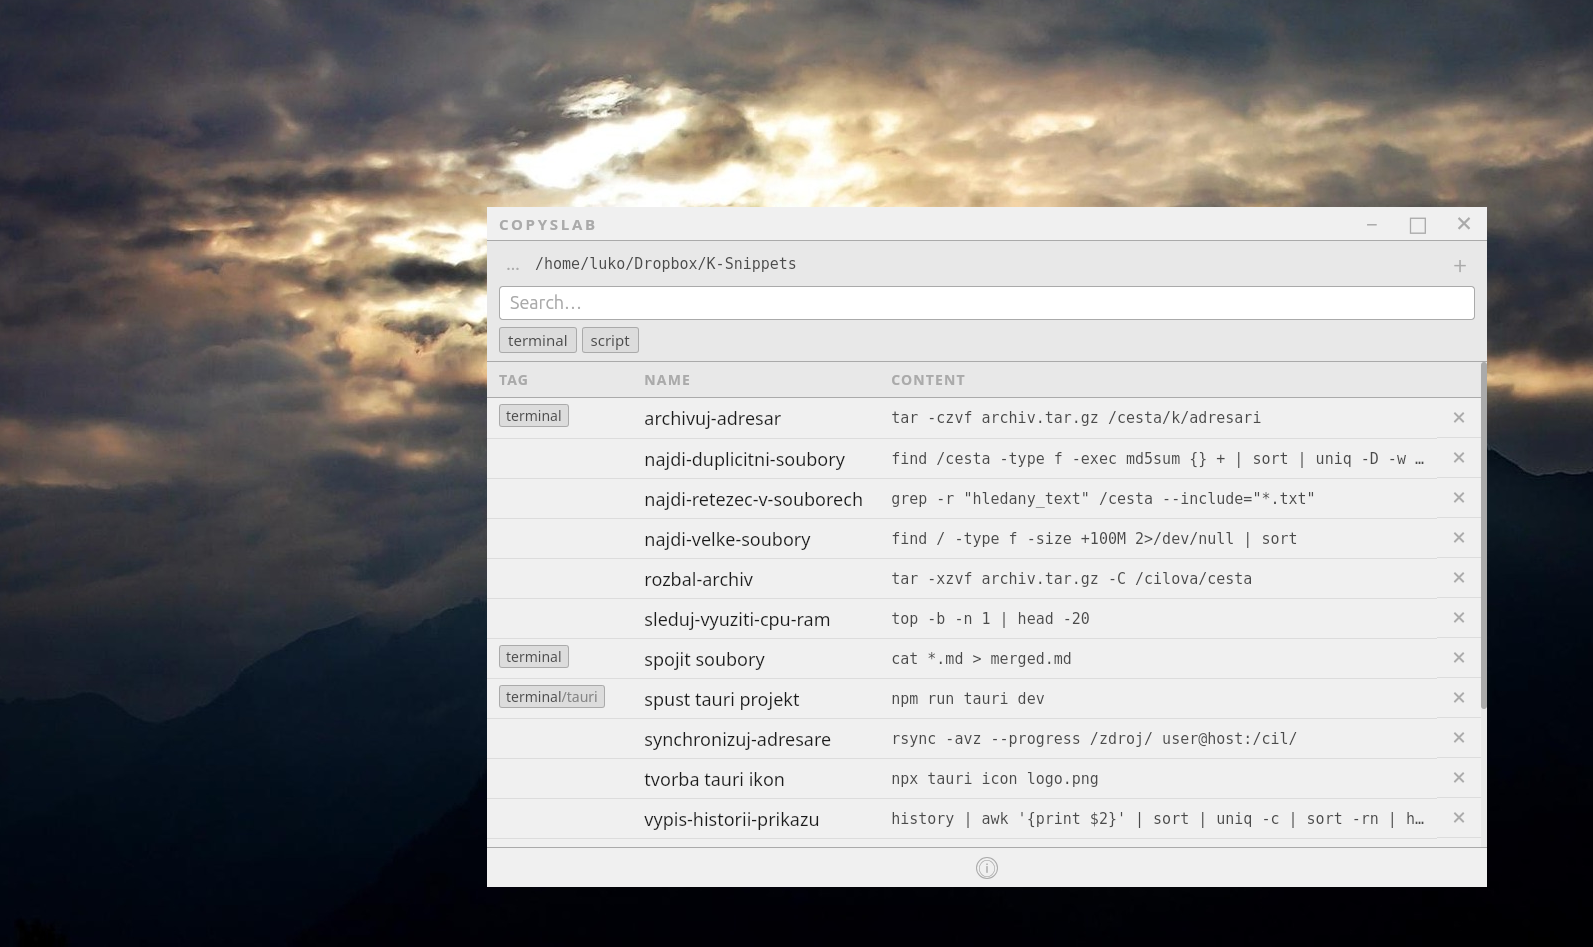This screenshot has width=1593, height=947.
Task: Remove the vypis-historii-prikazu row
Action: [1458, 818]
